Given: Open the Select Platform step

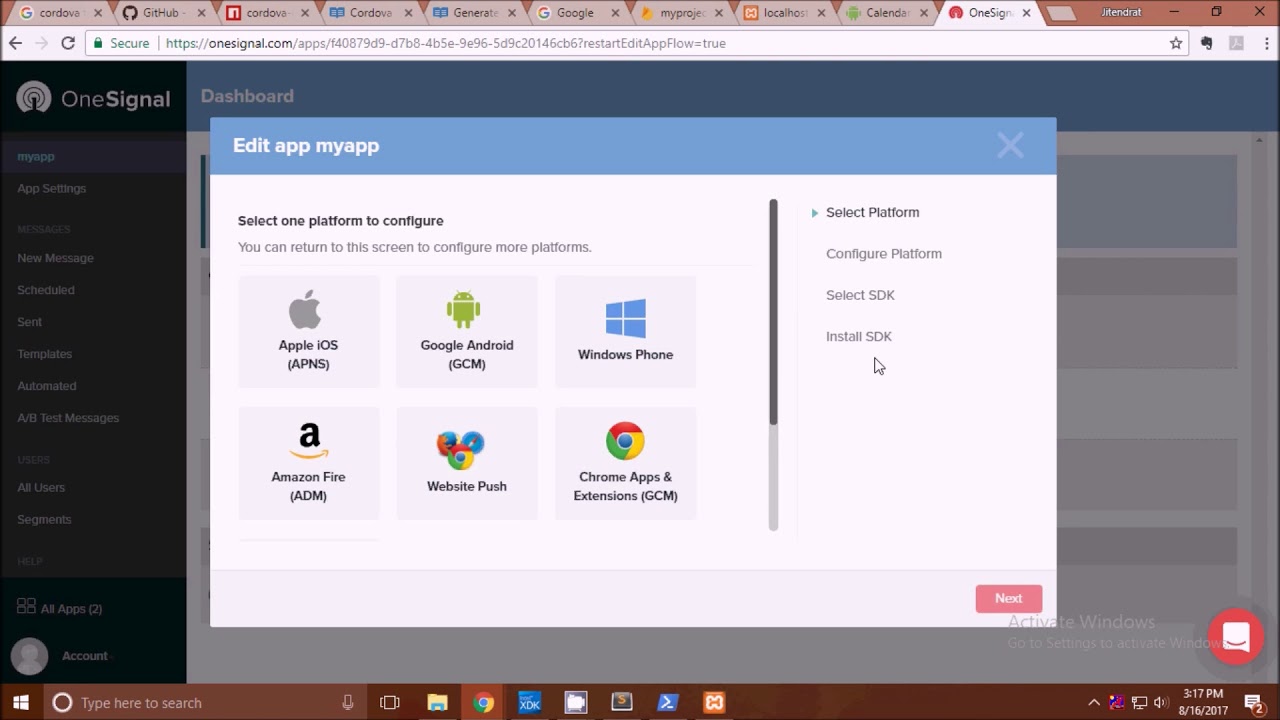Looking at the screenshot, I should [x=872, y=212].
